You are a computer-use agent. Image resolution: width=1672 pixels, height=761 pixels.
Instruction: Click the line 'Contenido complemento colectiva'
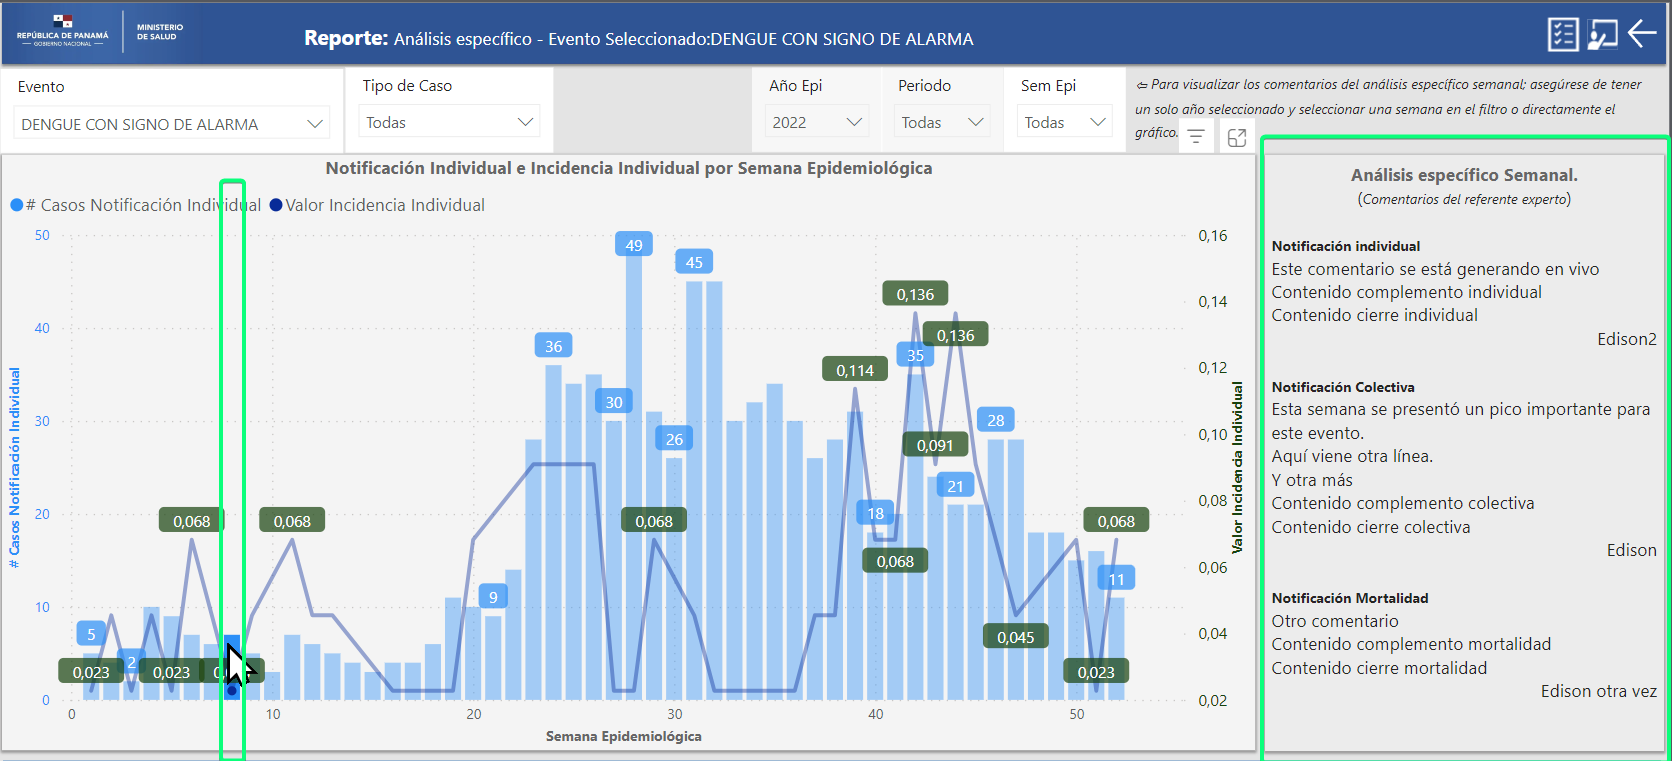pos(1402,503)
